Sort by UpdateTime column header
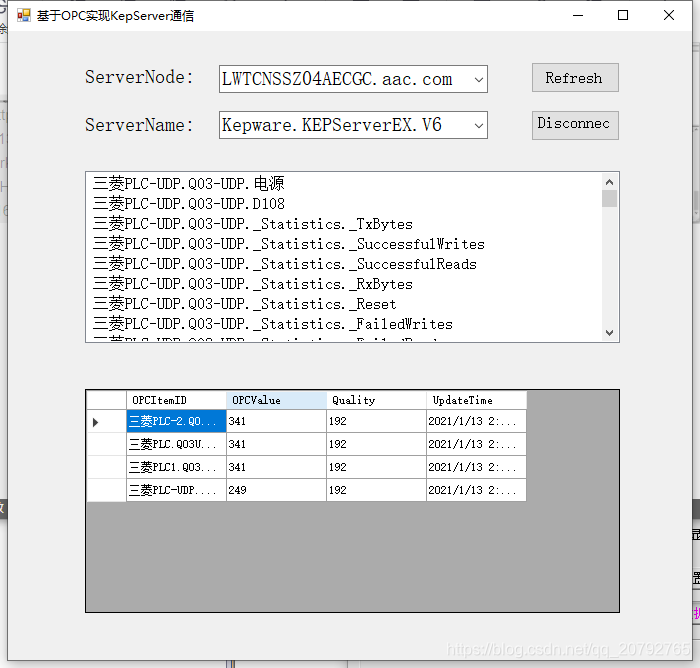Image resolution: width=700 pixels, height=668 pixels. (x=476, y=400)
